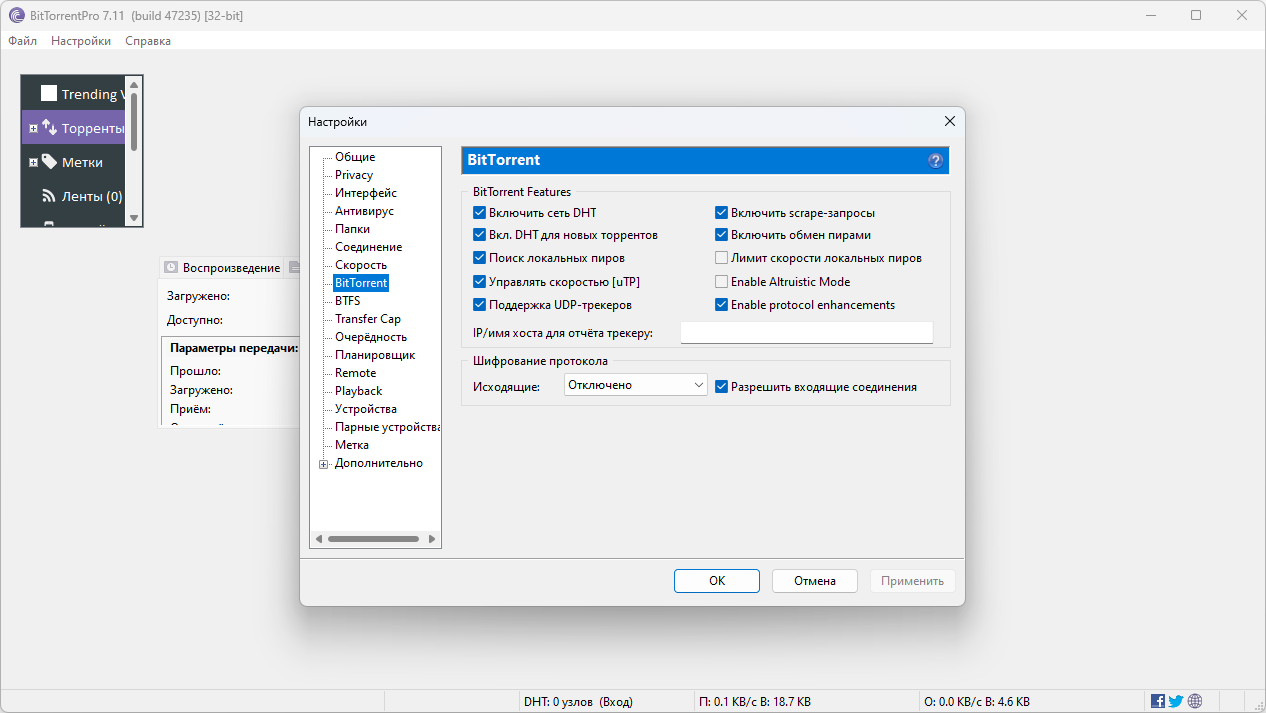Select Transfer Cap in settings tree

(368, 319)
